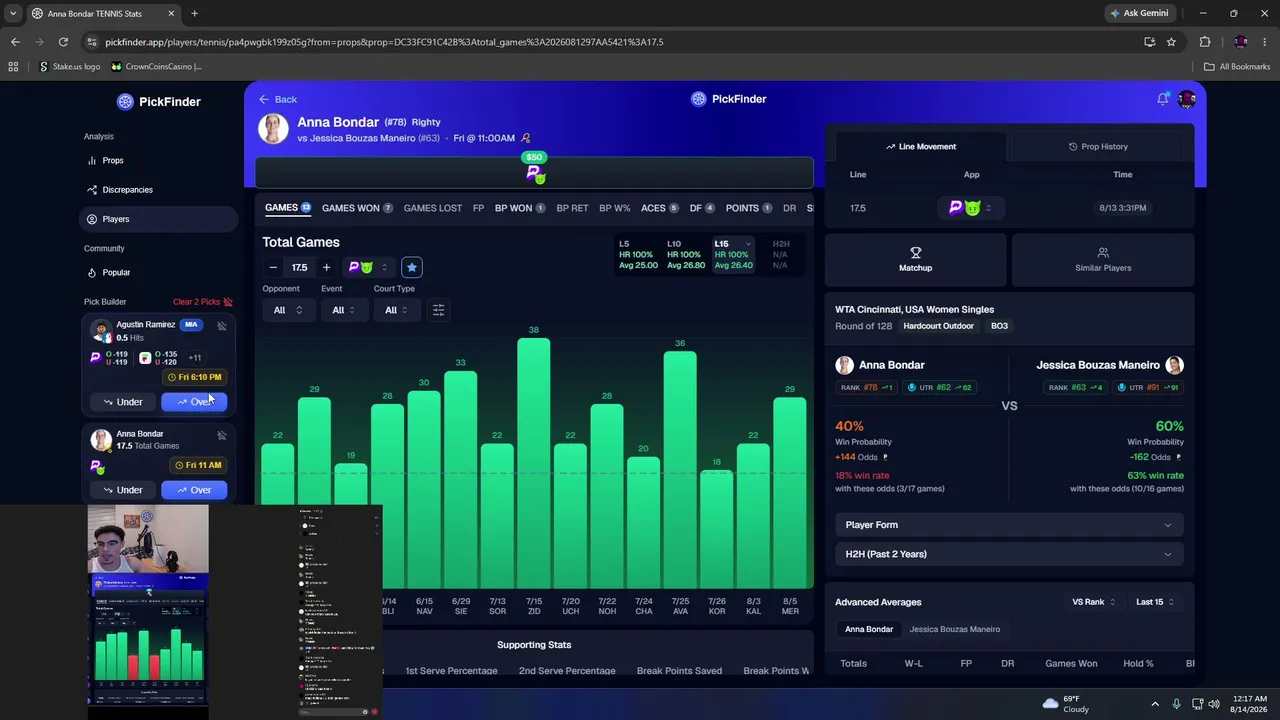Switch to BP RET stat tab
Screen dimensions: 1280x720
tap(572, 208)
